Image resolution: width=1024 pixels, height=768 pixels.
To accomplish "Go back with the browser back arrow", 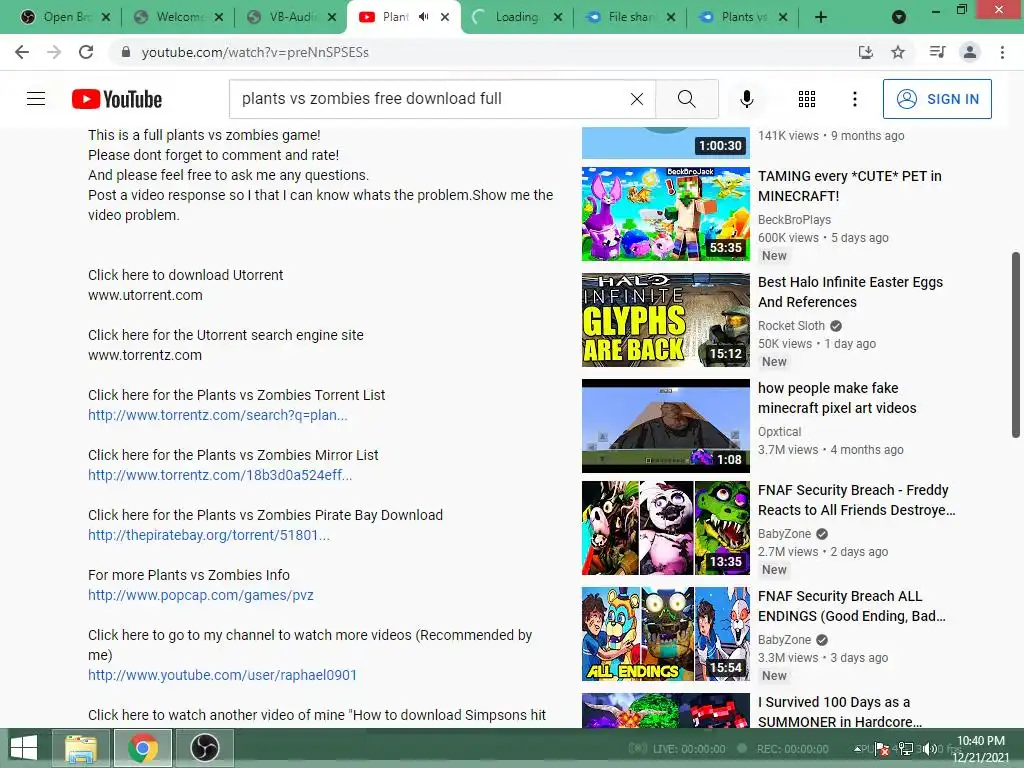I will (x=22, y=52).
